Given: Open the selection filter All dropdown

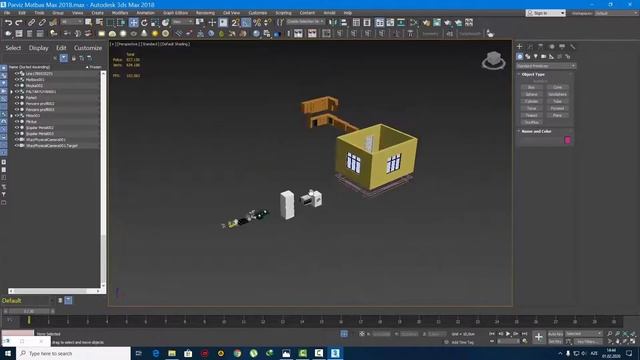Looking at the screenshot, I should coord(72,22).
